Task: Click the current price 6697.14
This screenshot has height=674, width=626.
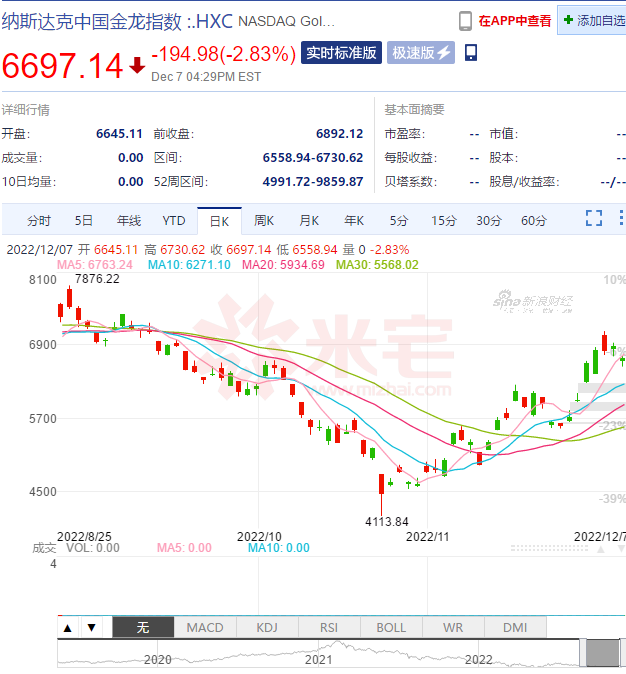Action: tap(63, 66)
